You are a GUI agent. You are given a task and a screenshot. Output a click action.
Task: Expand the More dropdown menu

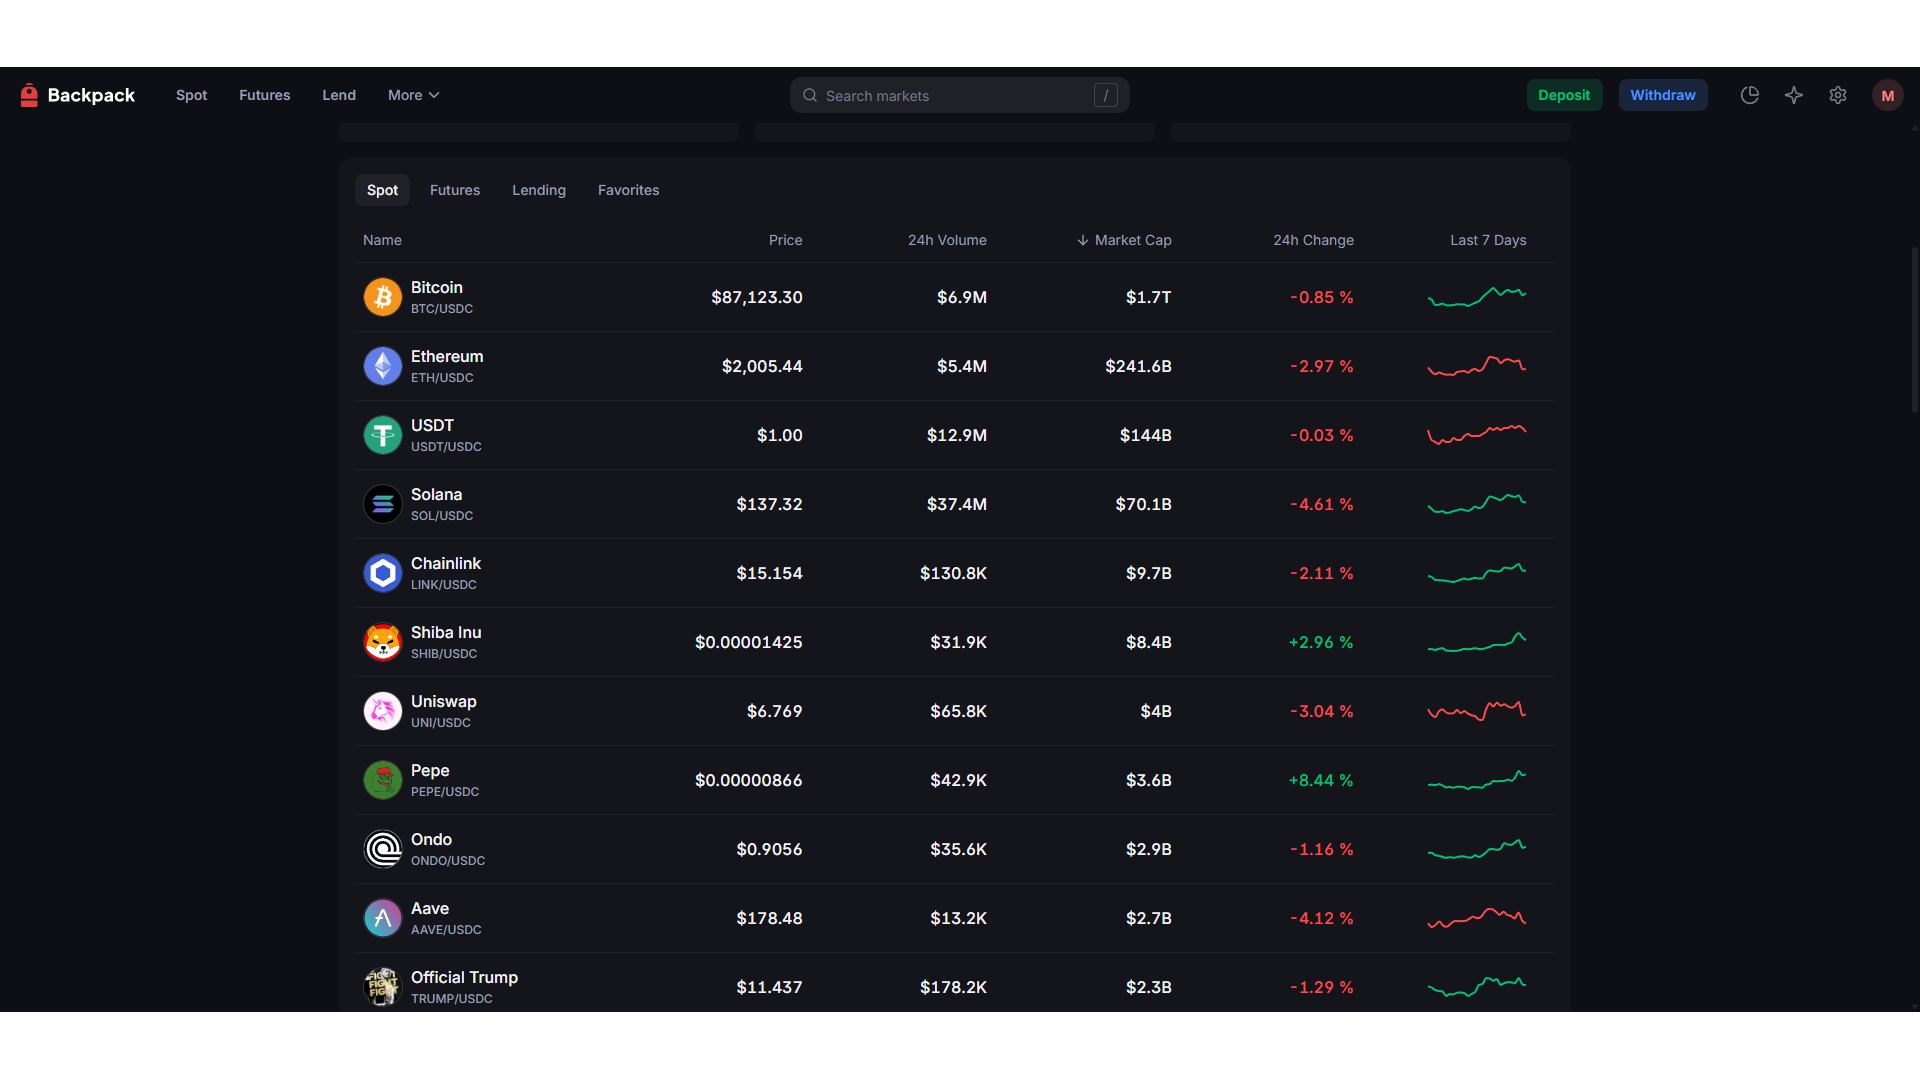point(414,95)
